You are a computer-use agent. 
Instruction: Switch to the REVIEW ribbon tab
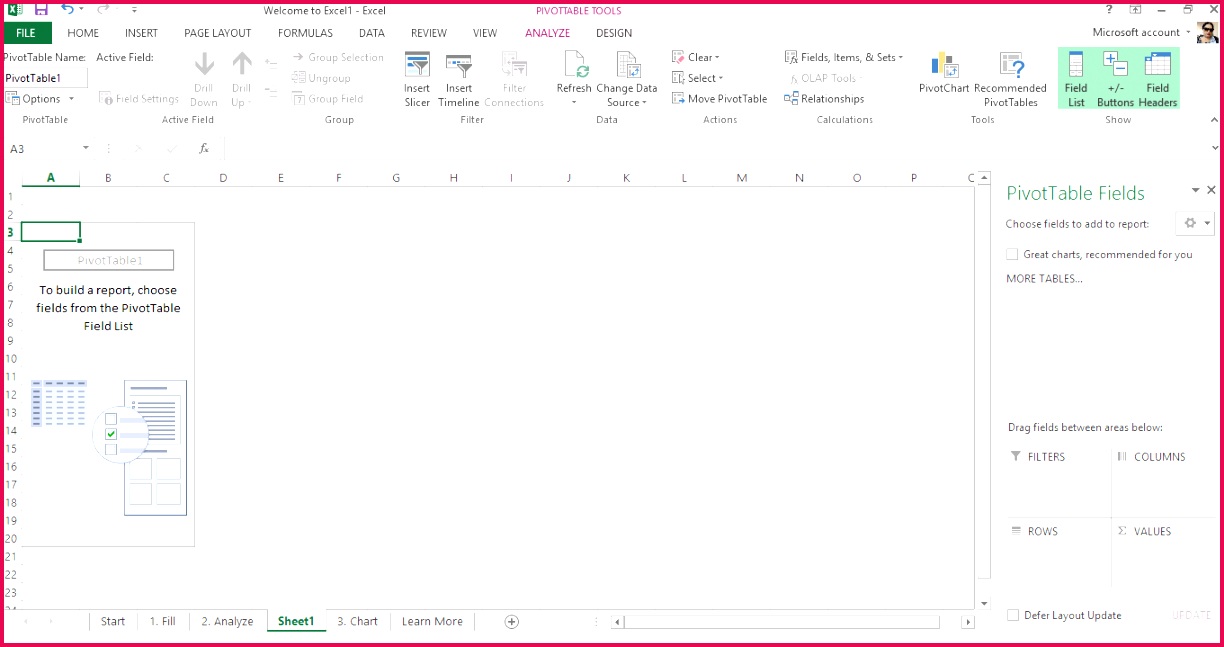(429, 33)
